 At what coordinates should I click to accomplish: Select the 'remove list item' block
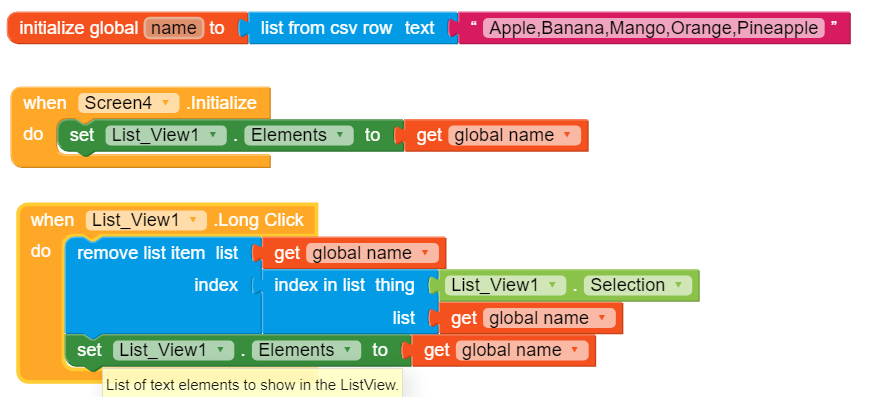[x=158, y=254]
